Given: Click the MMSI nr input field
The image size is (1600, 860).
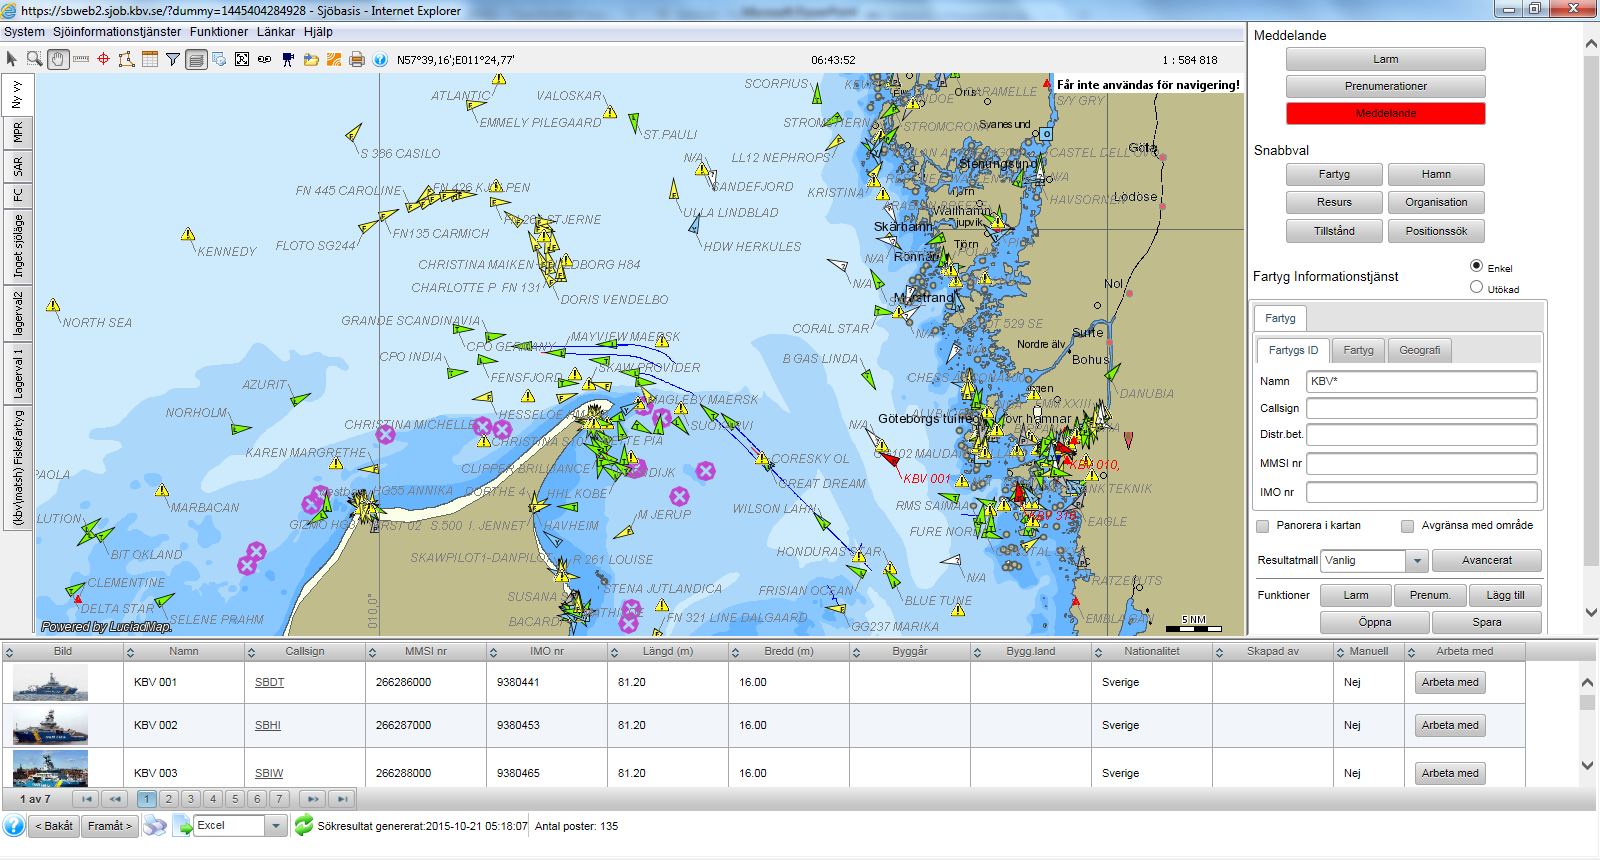Looking at the screenshot, I should (x=1421, y=463).
